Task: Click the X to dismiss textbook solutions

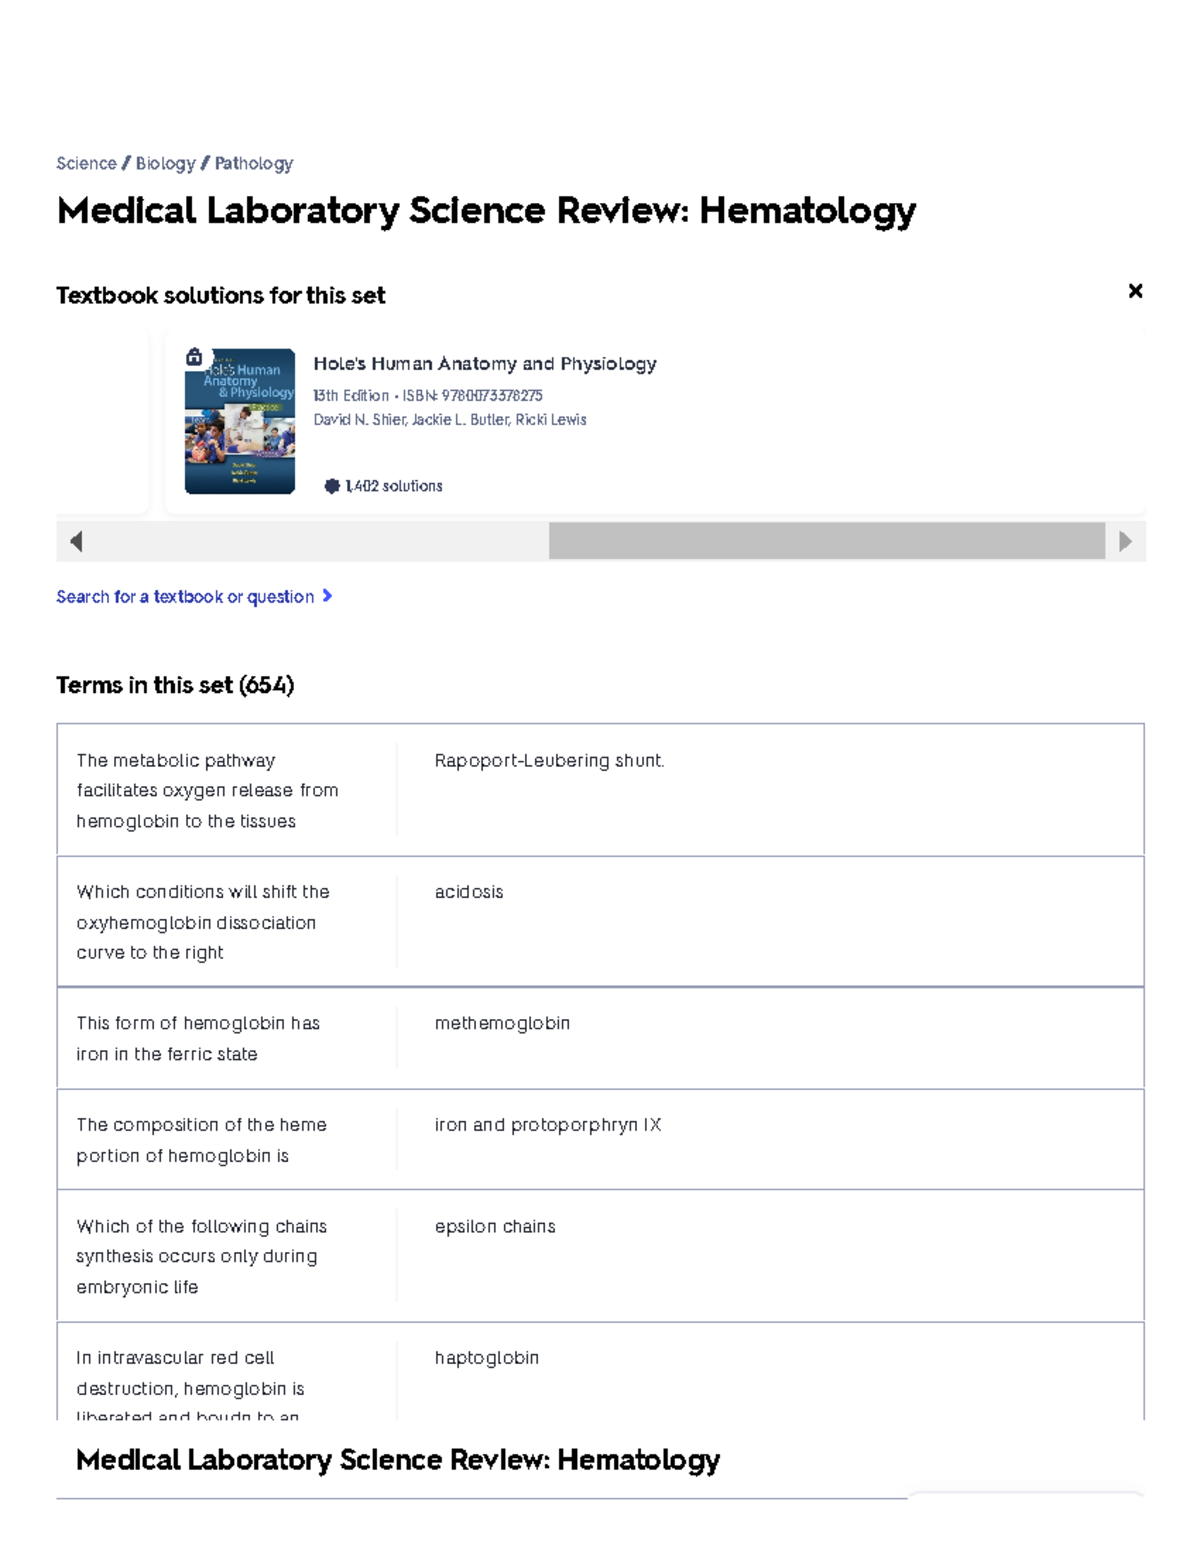Action: [1135, 290]
